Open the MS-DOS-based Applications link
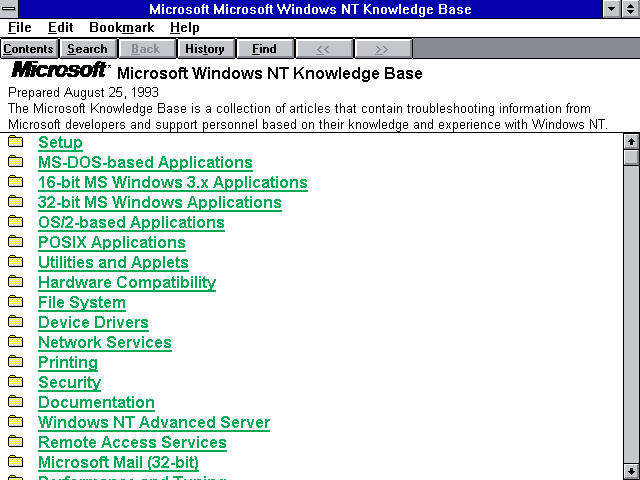640x480 pixels. [x=145, y=162]
